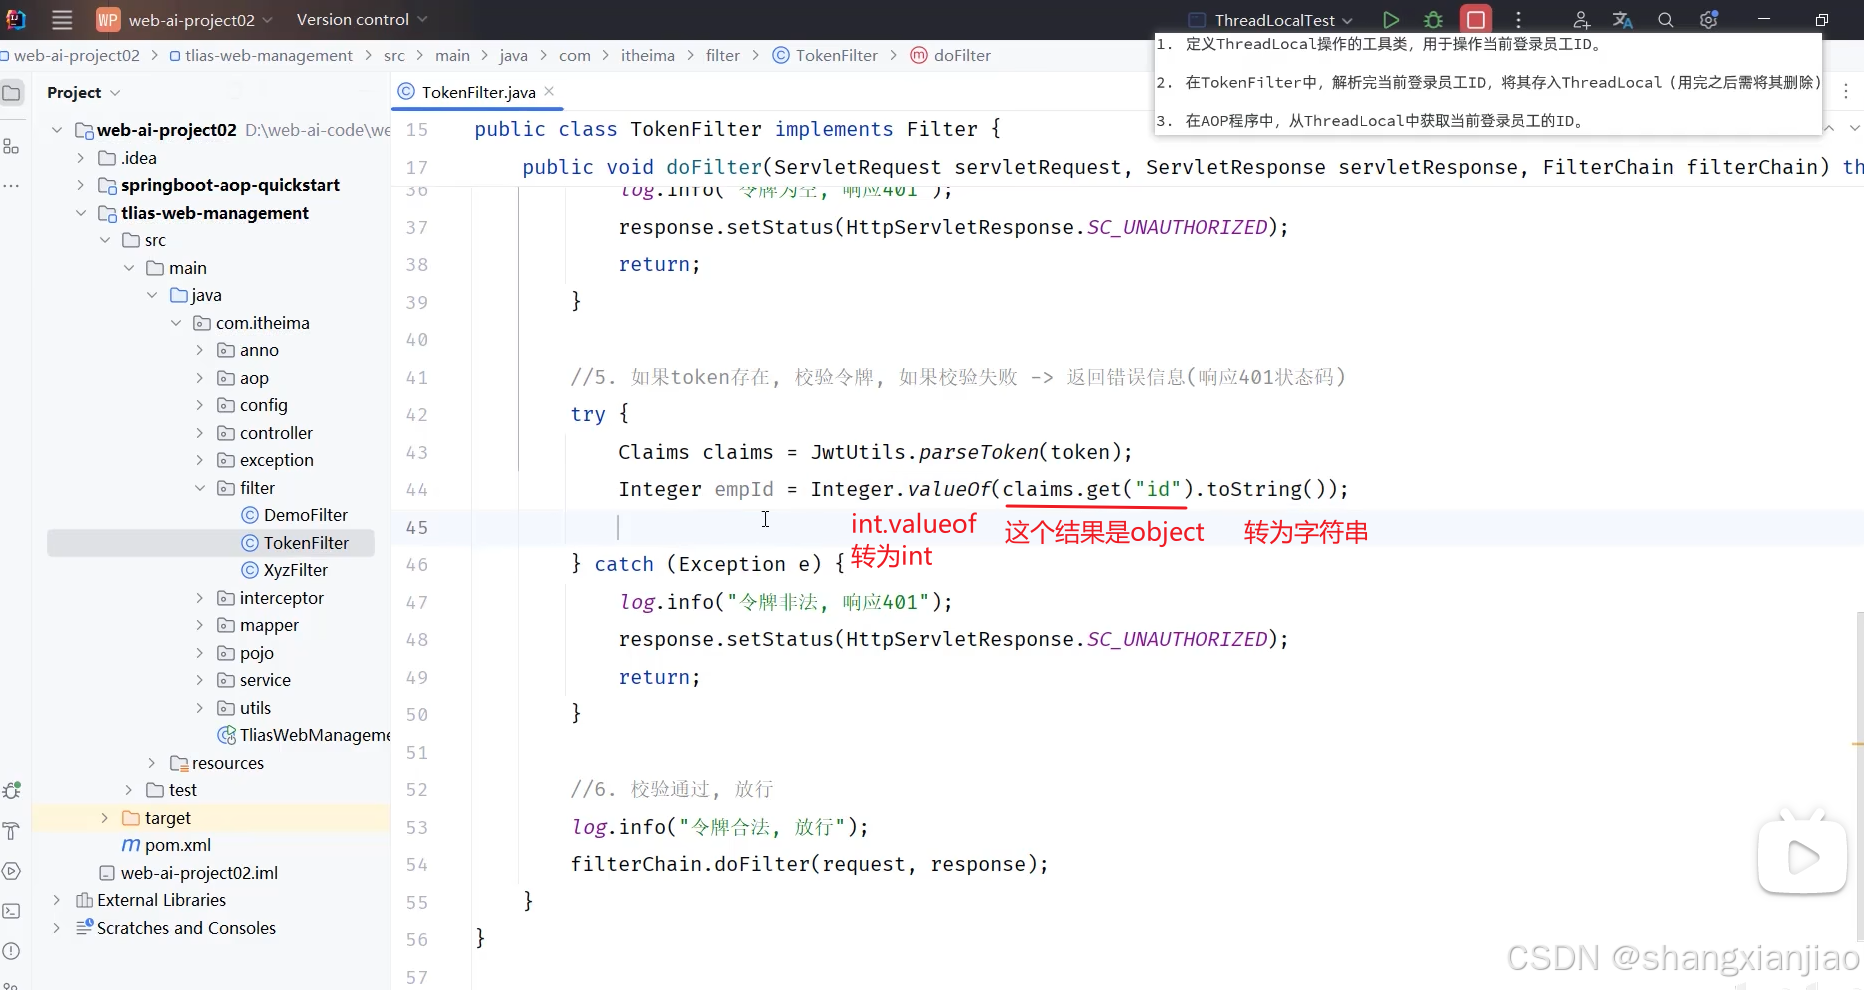1864x990 pixels.
Task: Expand the target folder
Action: click(x=105, y=818)
